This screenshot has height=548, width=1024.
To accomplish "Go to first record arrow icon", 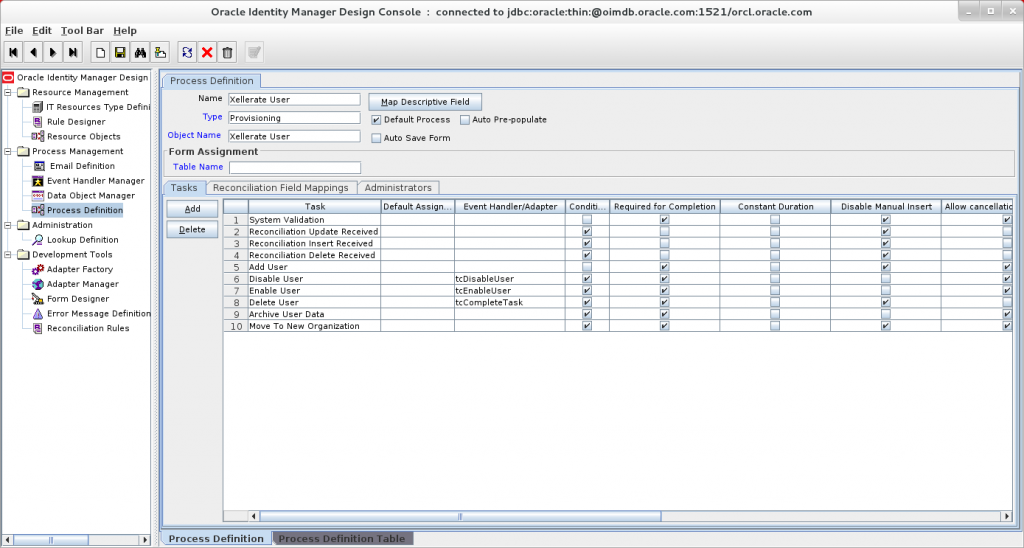I will click(x=14, y=52).
